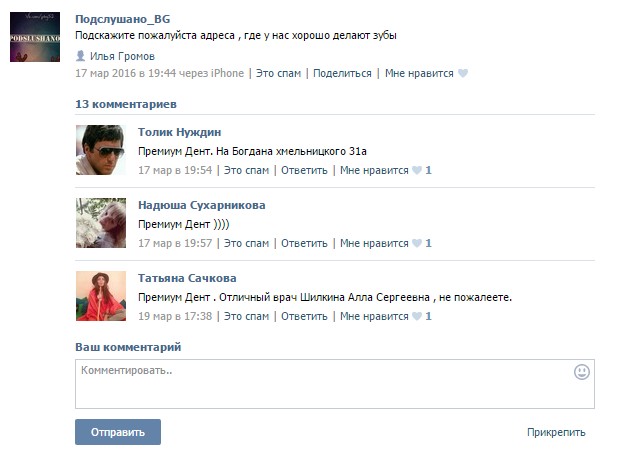The width and height of the screenshot is (619, 461).
Task: Reply to Толик Нуждин's comment with Ответить
Action: [x=304, y=171]
